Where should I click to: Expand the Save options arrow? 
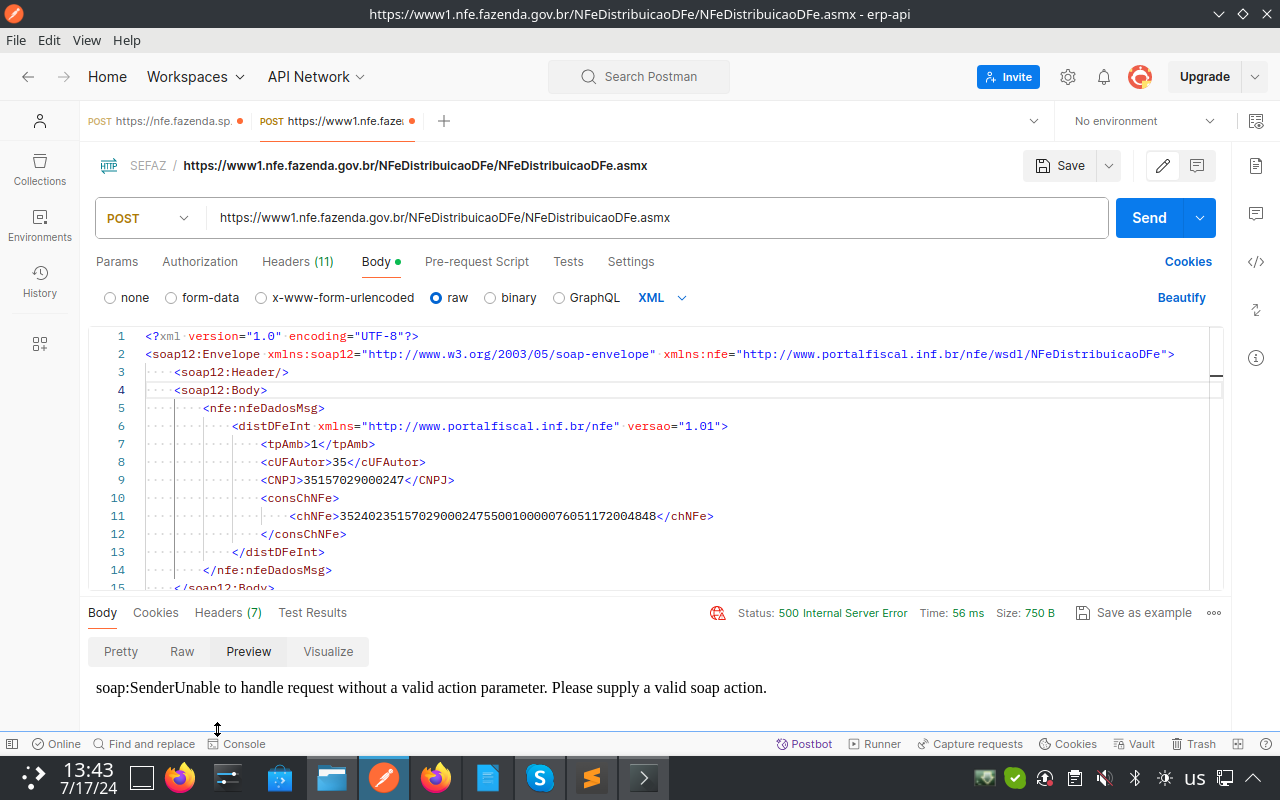(x=1109, y=166)
